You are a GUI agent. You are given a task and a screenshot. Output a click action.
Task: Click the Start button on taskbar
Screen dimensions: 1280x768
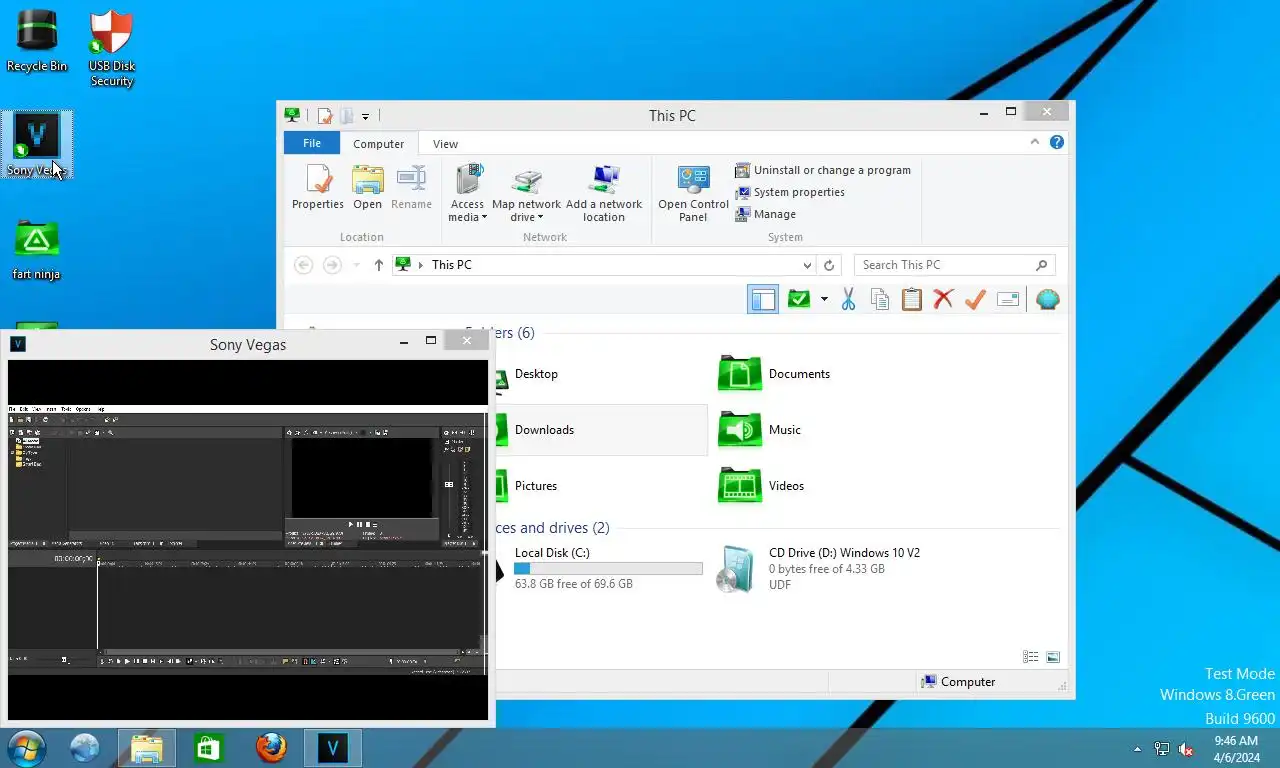(x=25, y=748)
